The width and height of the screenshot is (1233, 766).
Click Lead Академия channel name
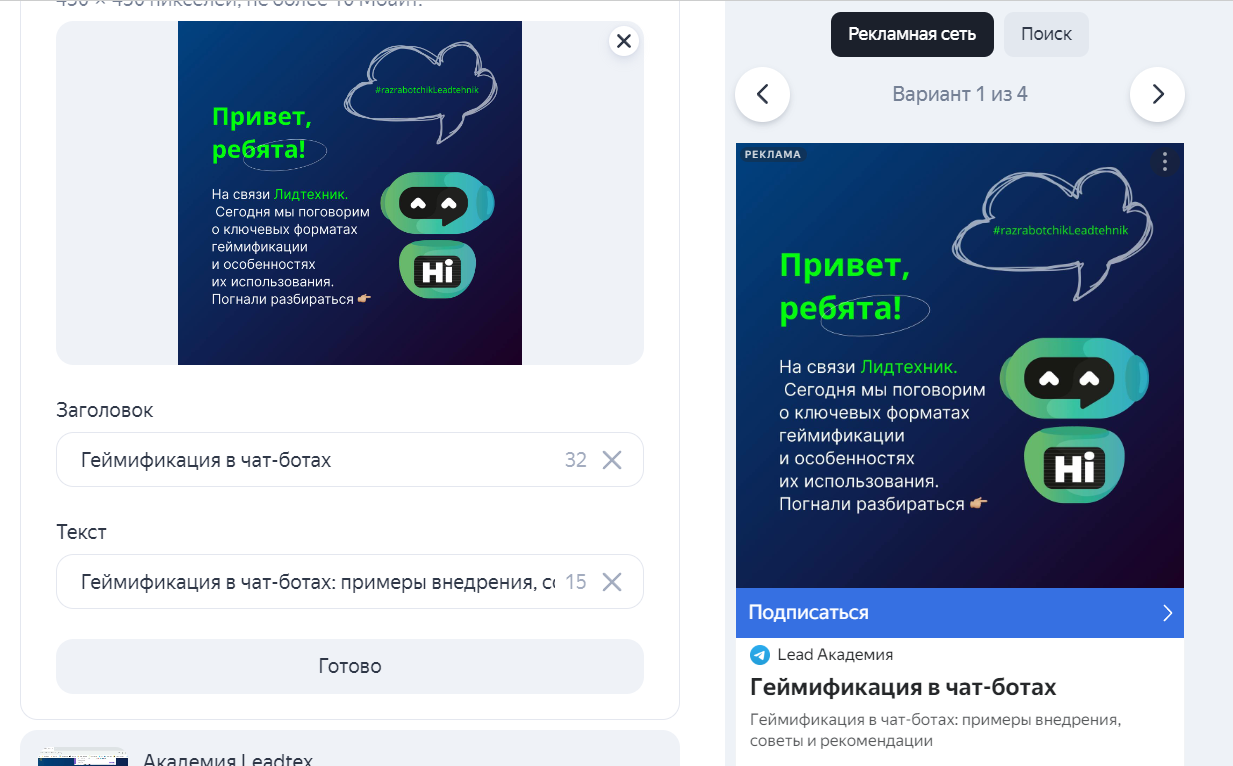click(835, 655)
